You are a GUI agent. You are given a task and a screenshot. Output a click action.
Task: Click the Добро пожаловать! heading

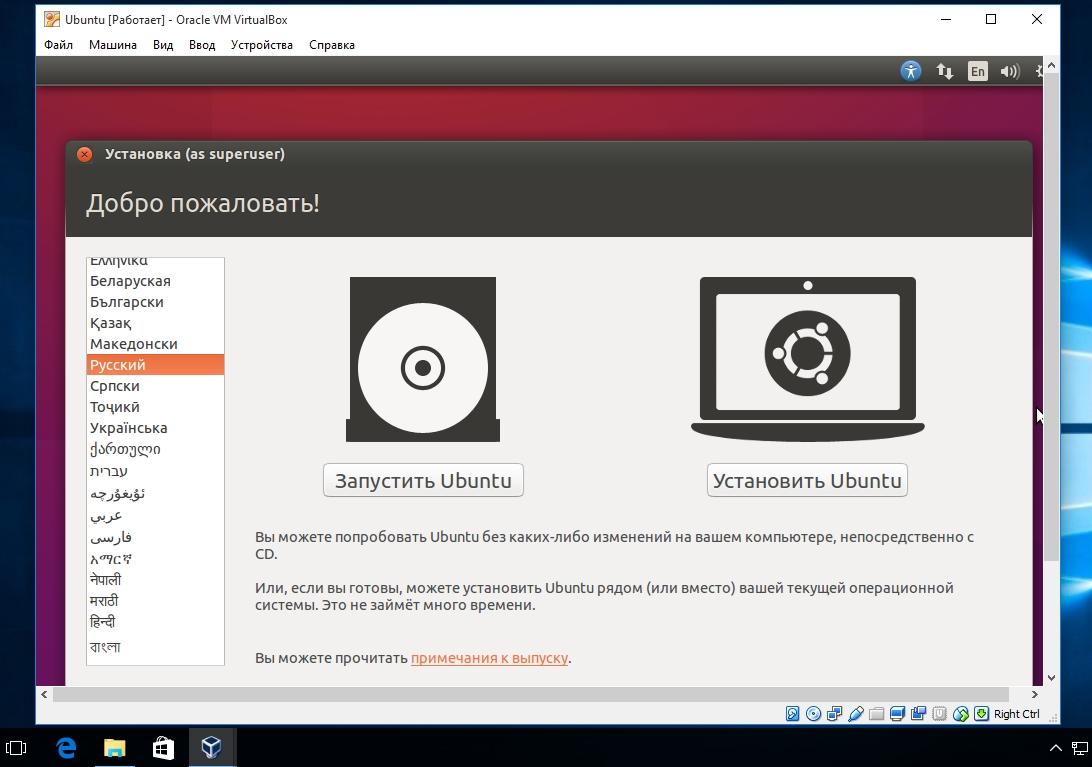(203, 203)
